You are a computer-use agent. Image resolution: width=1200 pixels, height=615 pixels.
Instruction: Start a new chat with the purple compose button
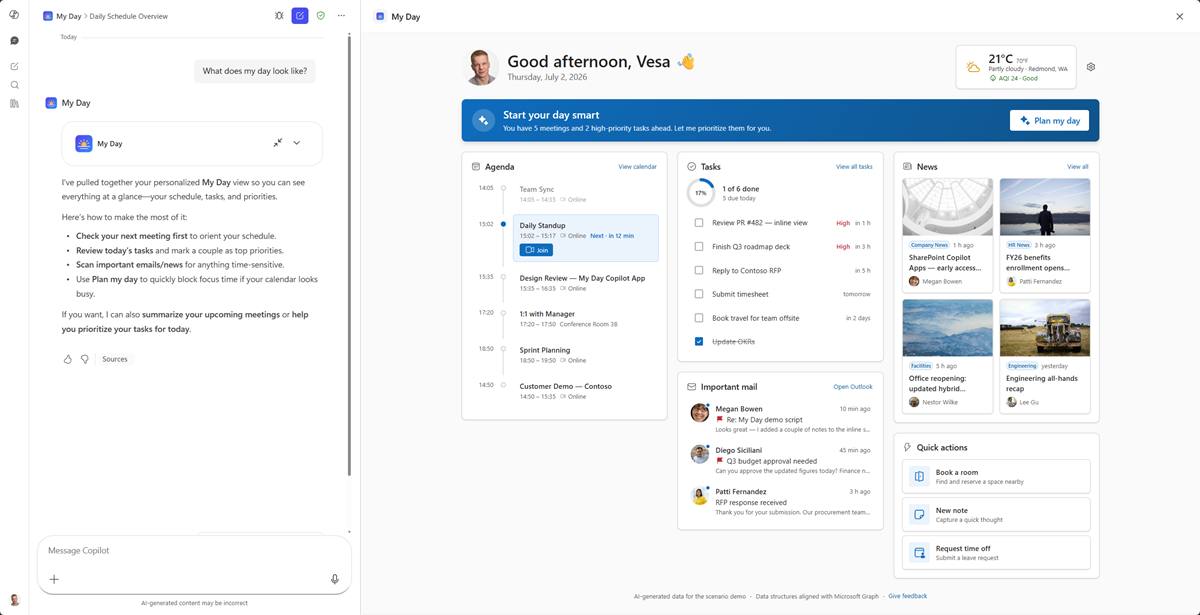tap(300, 16)
